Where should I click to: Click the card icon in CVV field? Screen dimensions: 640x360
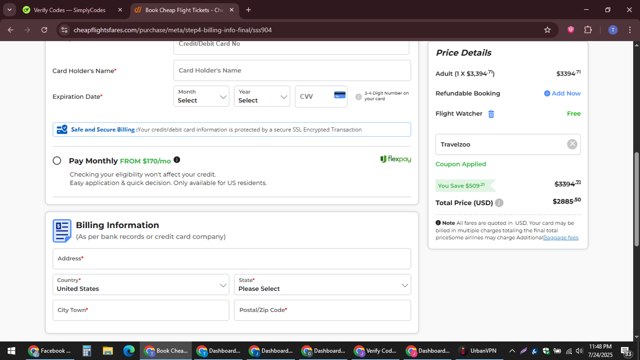tap(340, 95)
